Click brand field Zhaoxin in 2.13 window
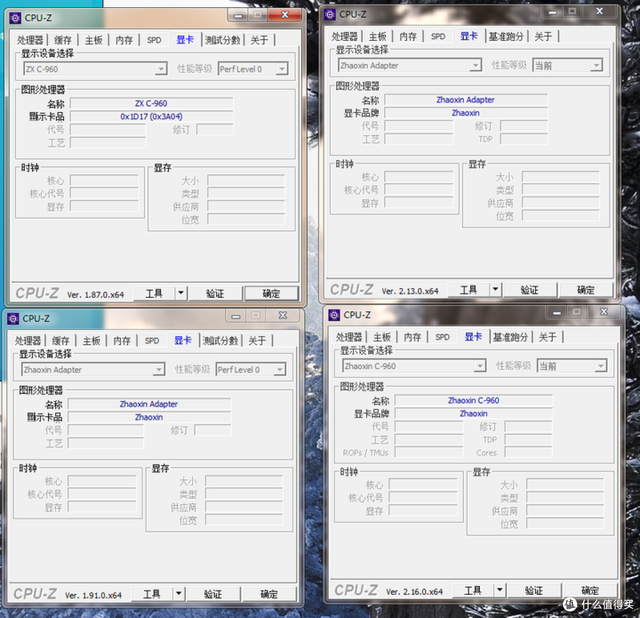 tap(466, 113)
